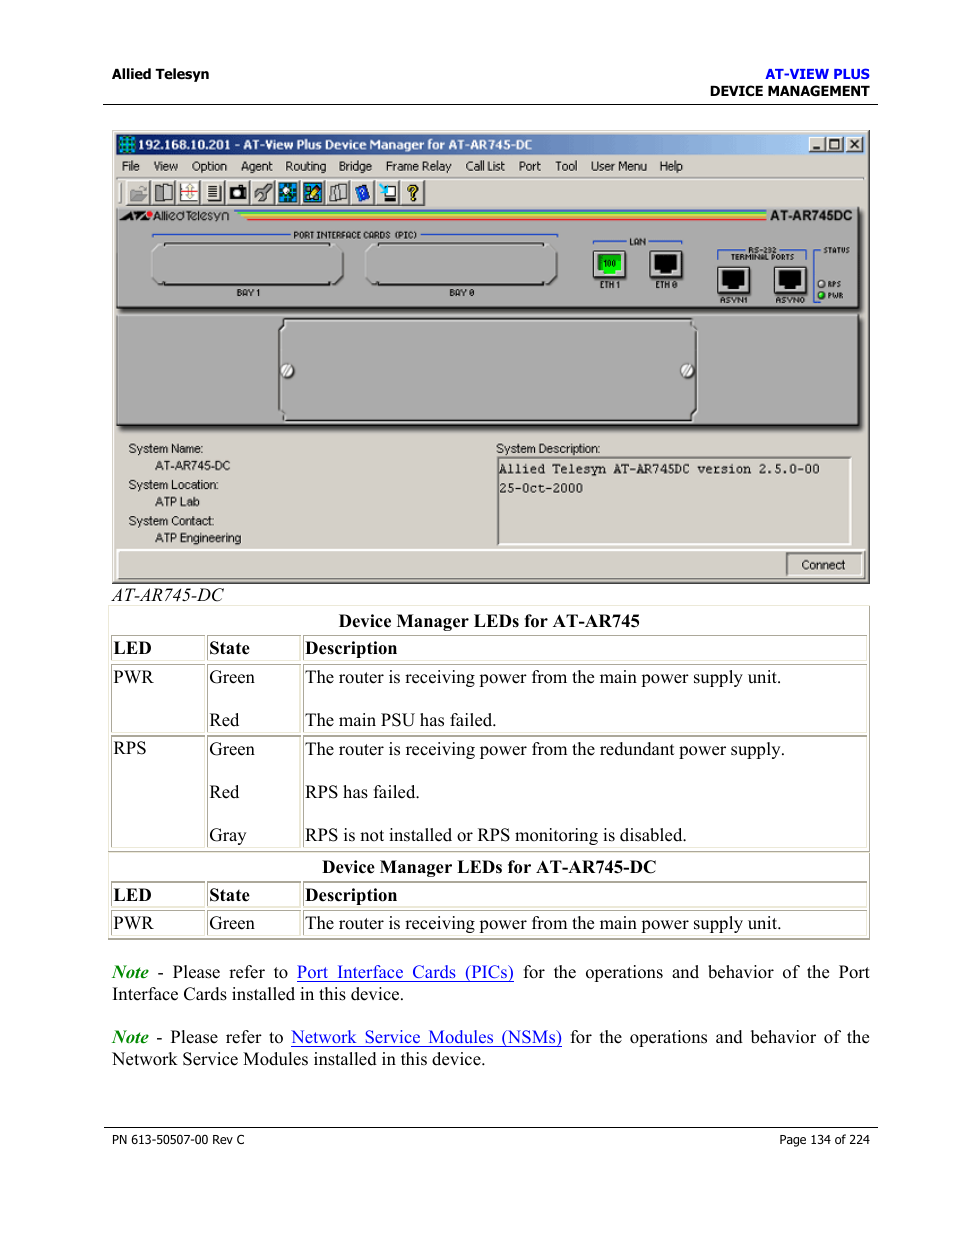This screenshot has height=1235, width=954.
Task: Click the text list page toolbar icon
Action: coord(214,193)
